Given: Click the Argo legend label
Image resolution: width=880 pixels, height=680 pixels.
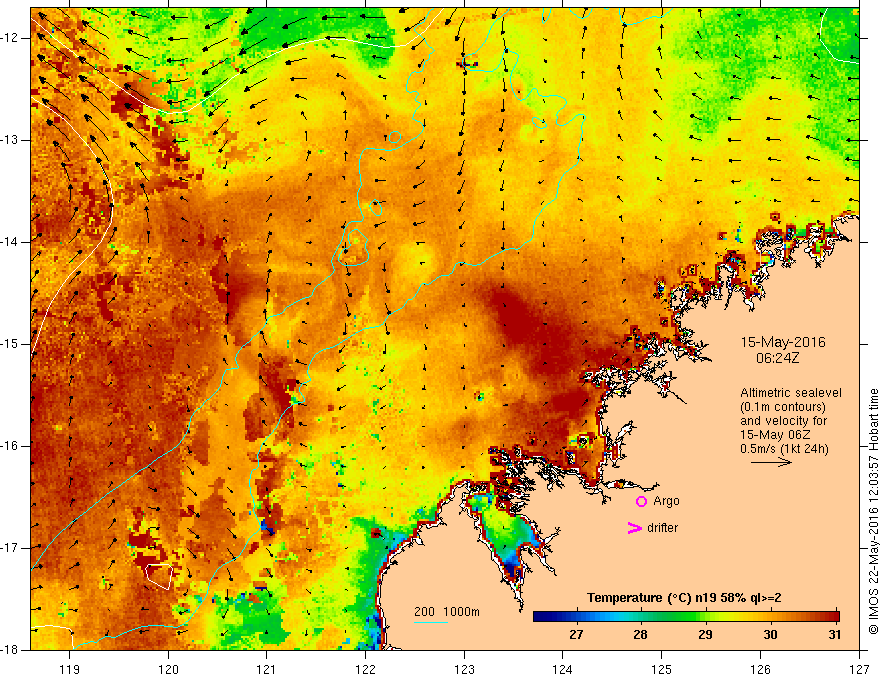Looking at the screenshot, I should point(666,501).
